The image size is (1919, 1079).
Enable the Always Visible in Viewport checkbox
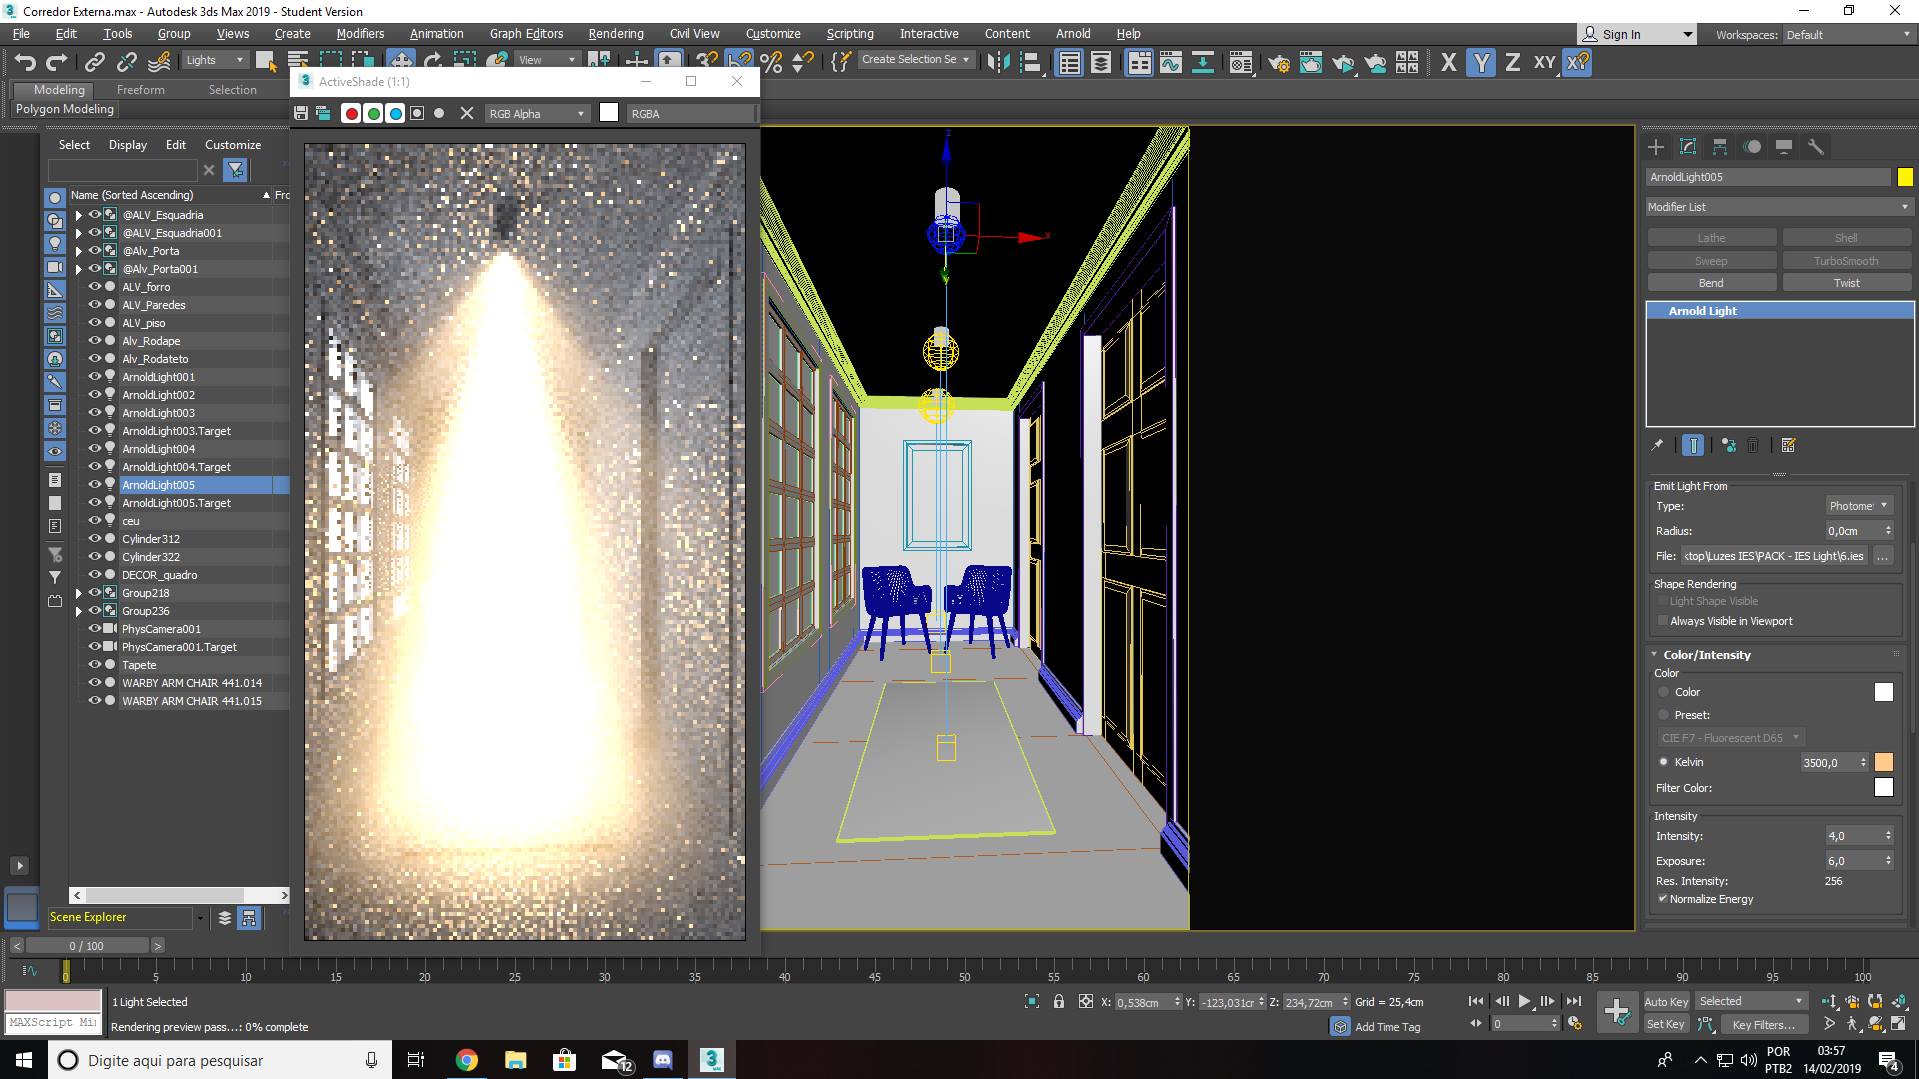1663,621
